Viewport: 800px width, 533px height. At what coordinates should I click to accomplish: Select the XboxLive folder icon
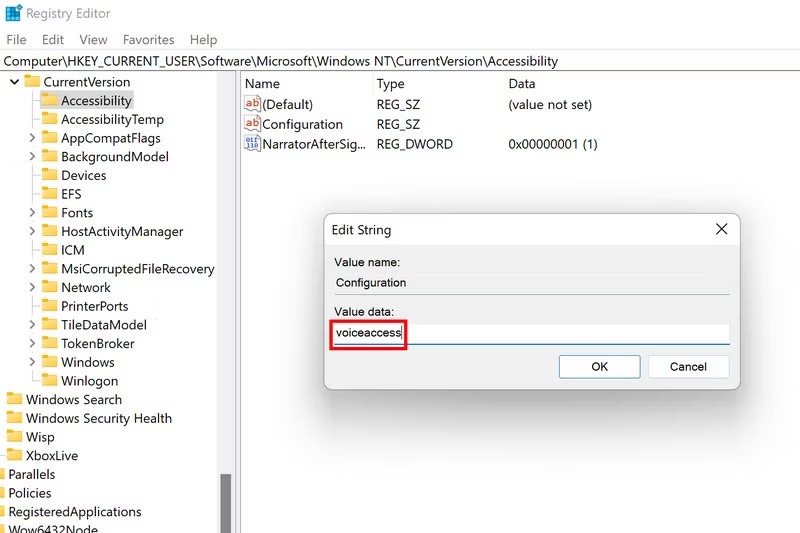click(x=15, y=454)
